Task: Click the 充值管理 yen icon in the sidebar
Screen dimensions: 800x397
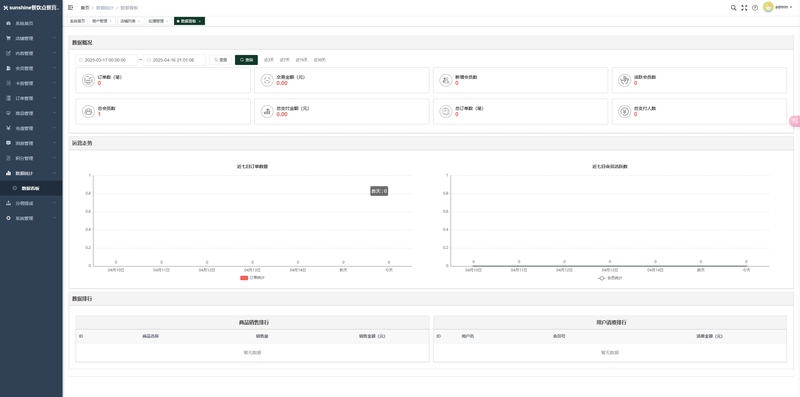Action: [x=8, y=128]
